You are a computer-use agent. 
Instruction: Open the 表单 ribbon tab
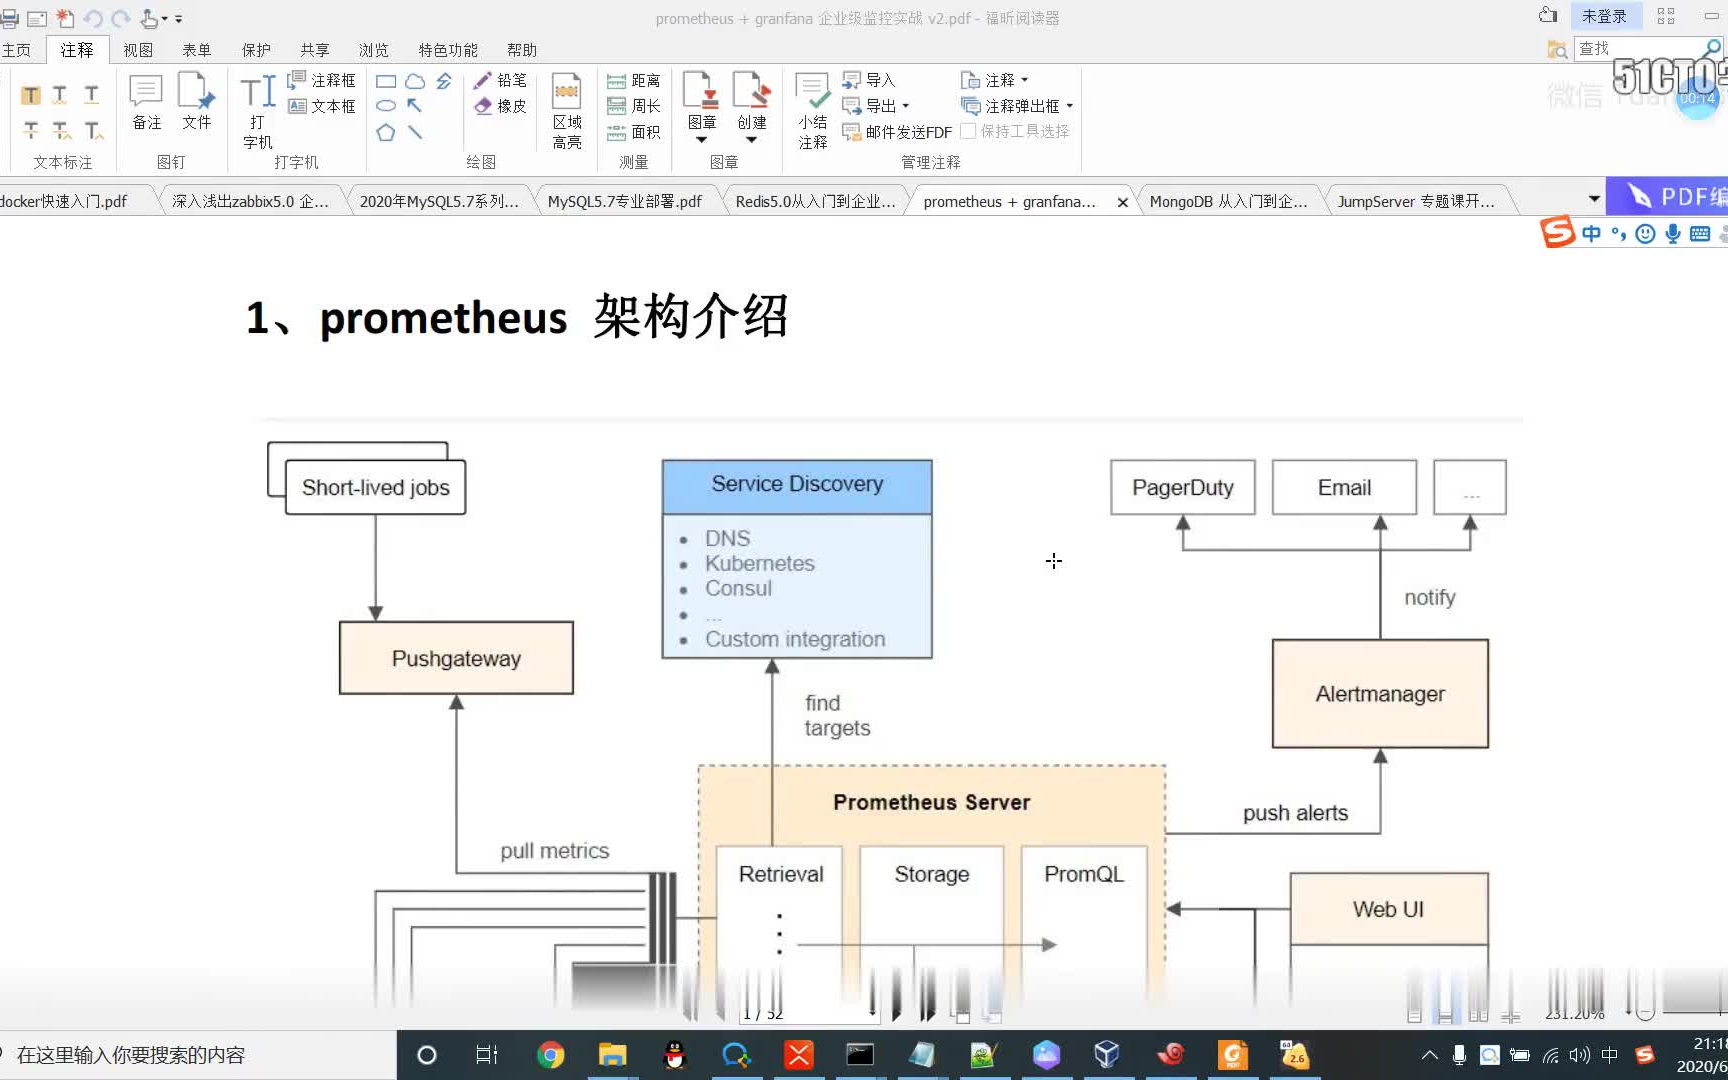[197, 50]
